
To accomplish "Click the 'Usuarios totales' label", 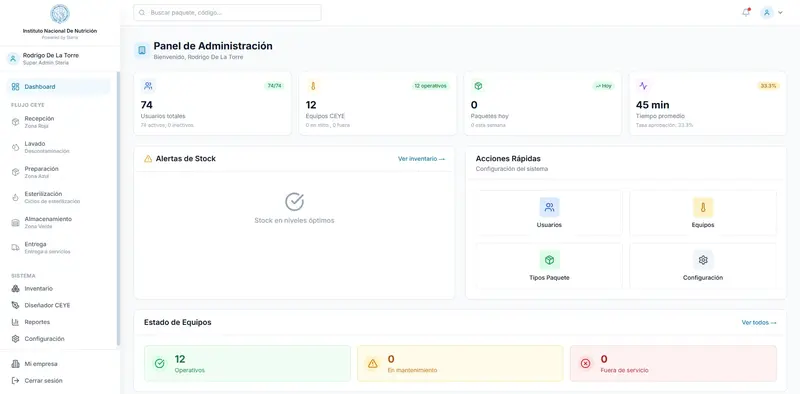I will click(x=163, y=116).
